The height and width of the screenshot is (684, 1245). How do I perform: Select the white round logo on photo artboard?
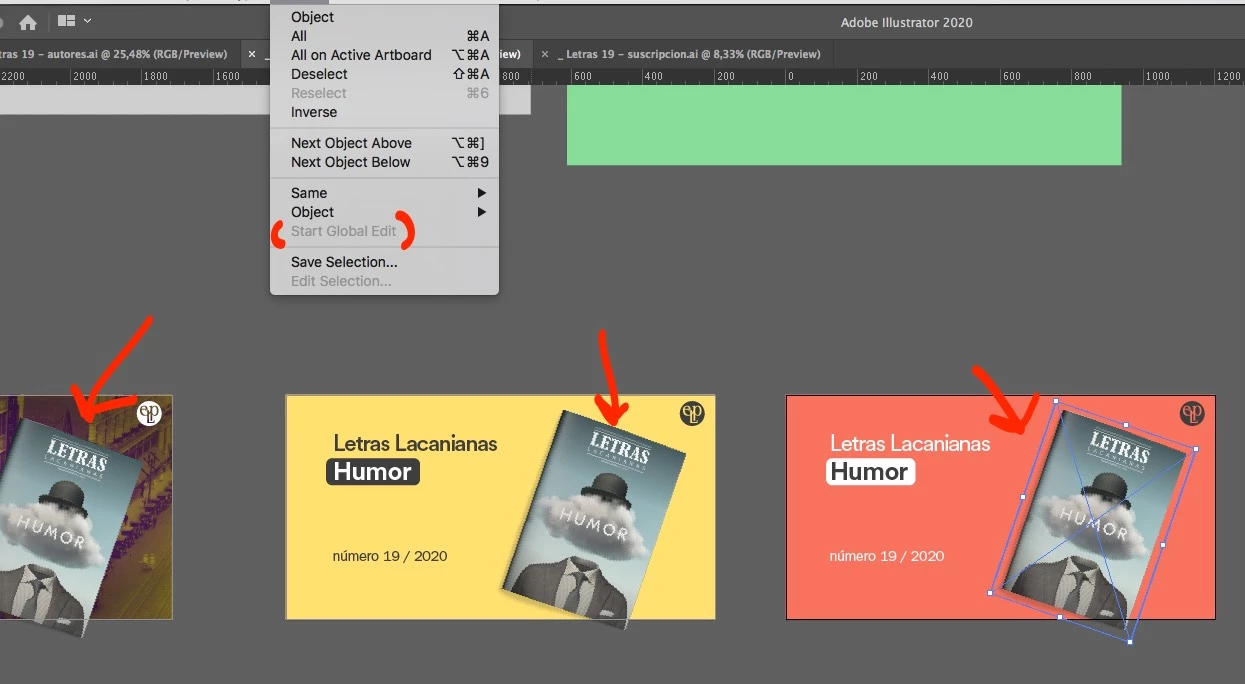(149, 413)
